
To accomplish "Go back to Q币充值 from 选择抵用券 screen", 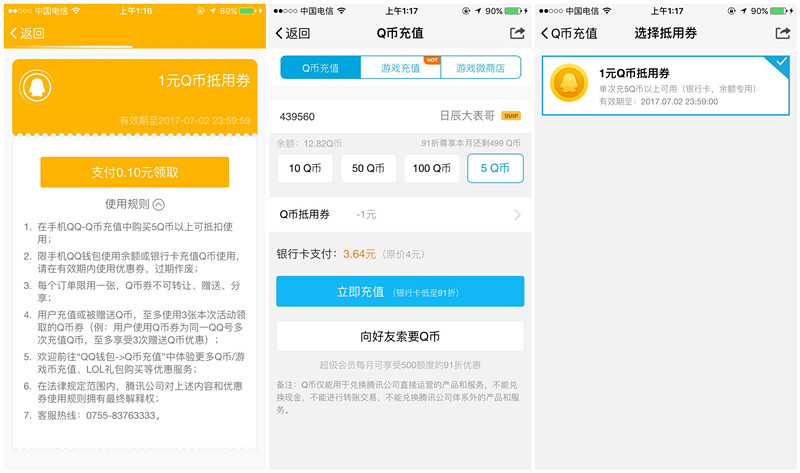I will (568, 33).
